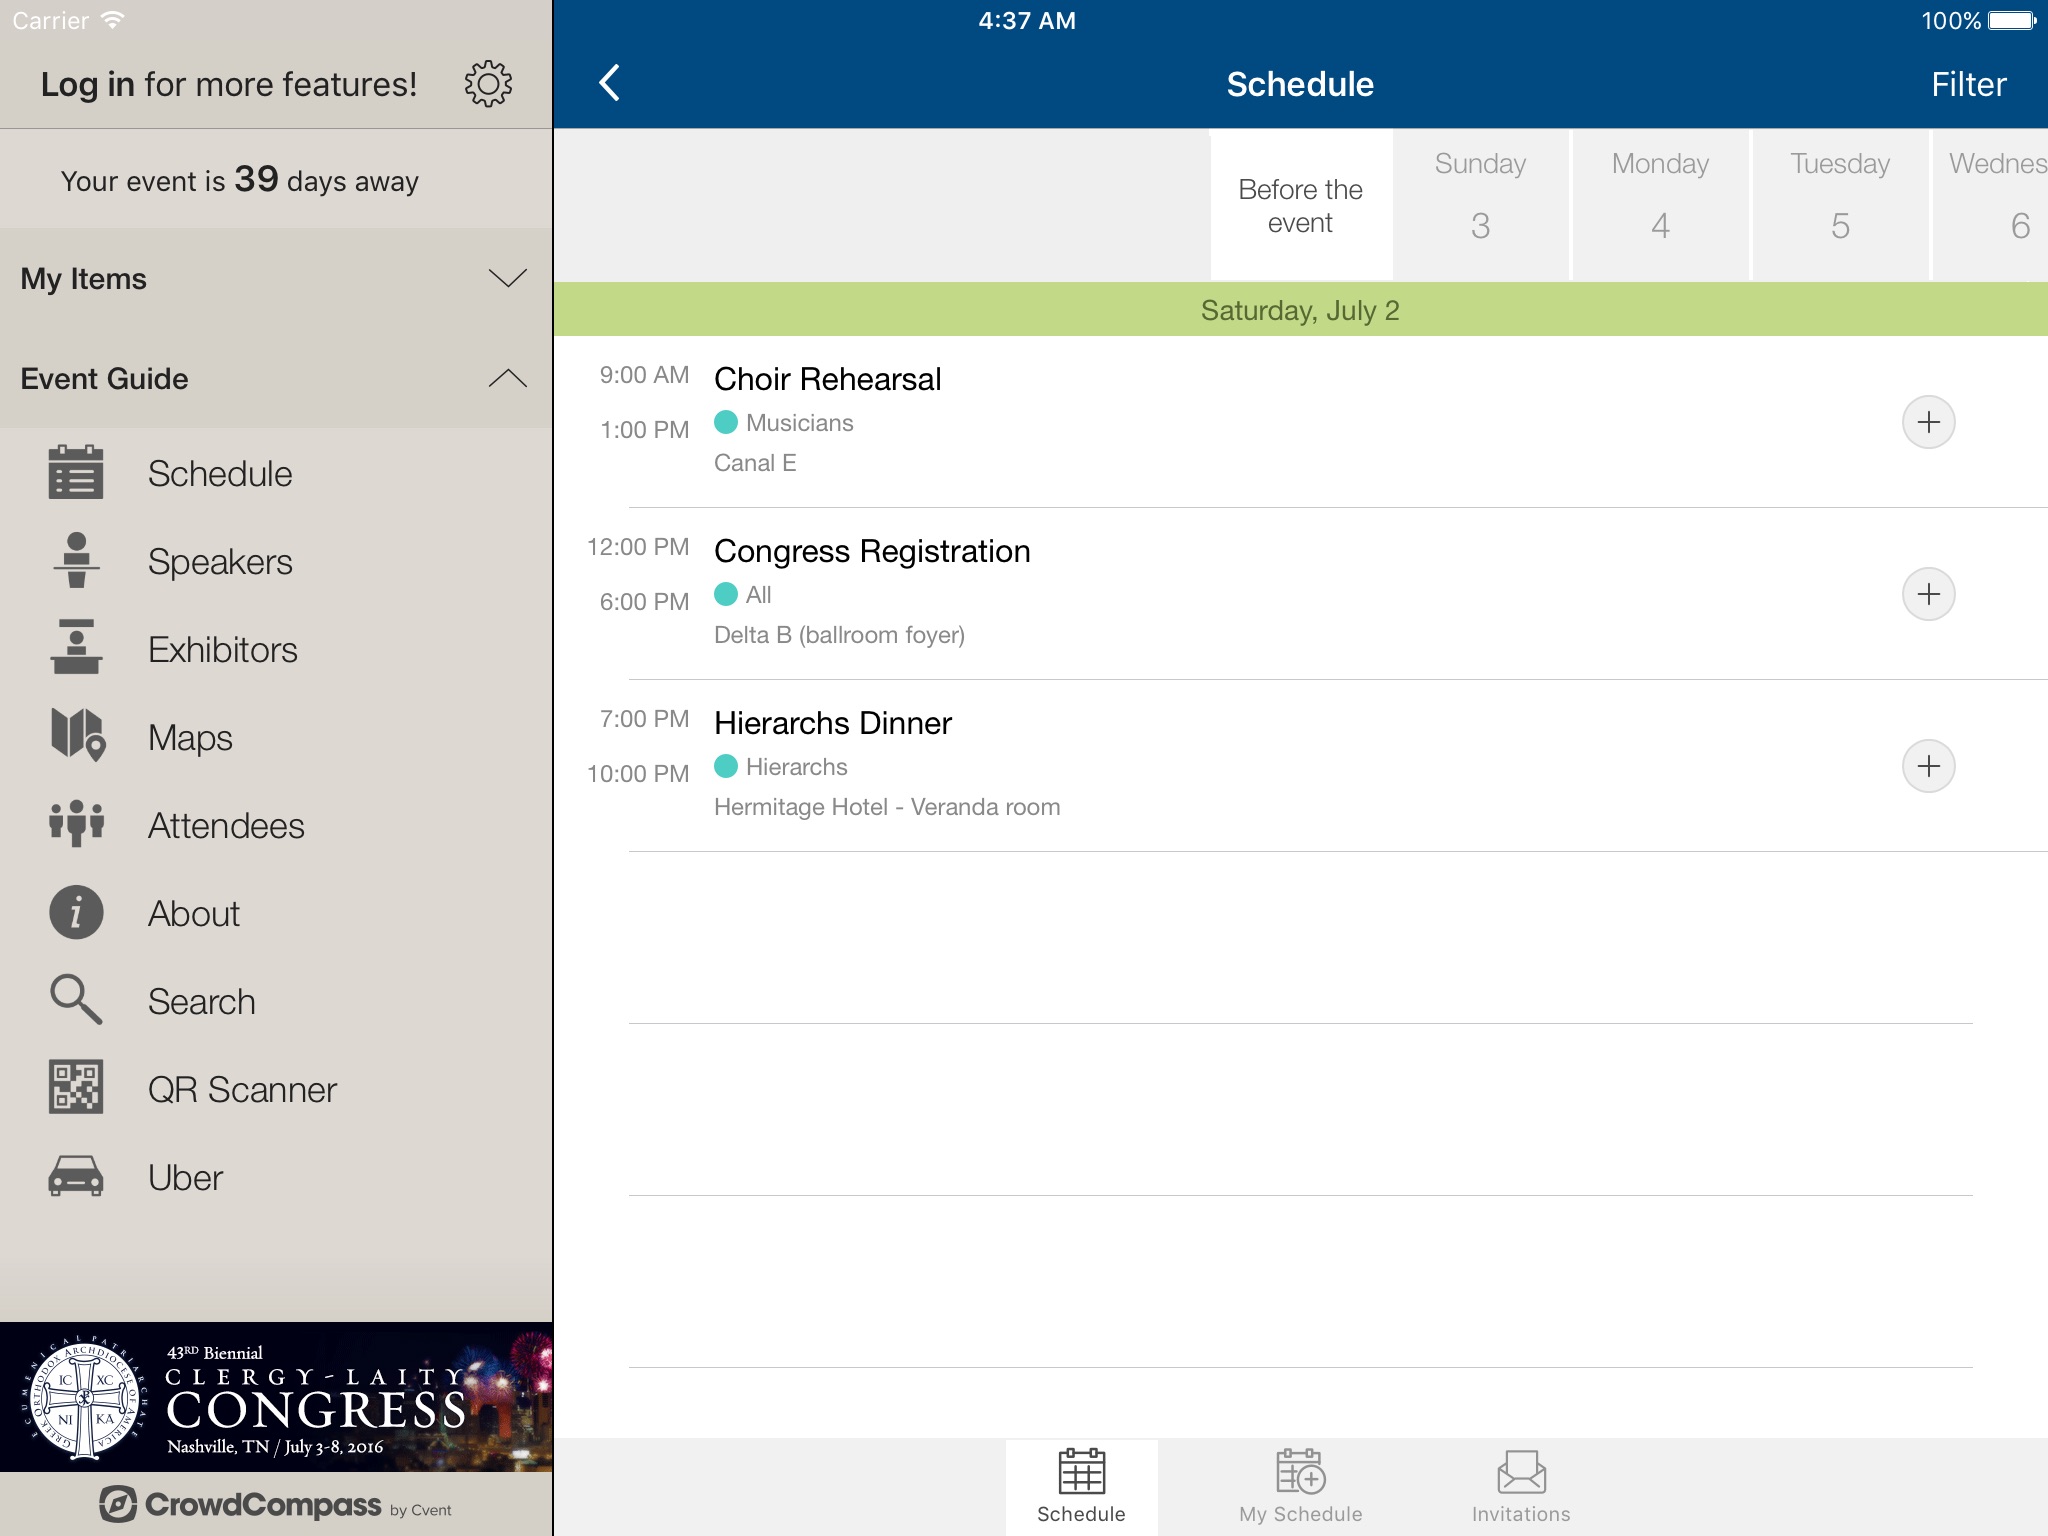
Task: Toggle filter options for schedule
Action: (1969, 84)
